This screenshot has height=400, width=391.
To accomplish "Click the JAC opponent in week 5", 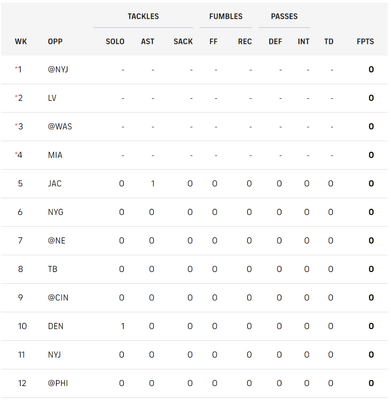I will pos(55,184).
